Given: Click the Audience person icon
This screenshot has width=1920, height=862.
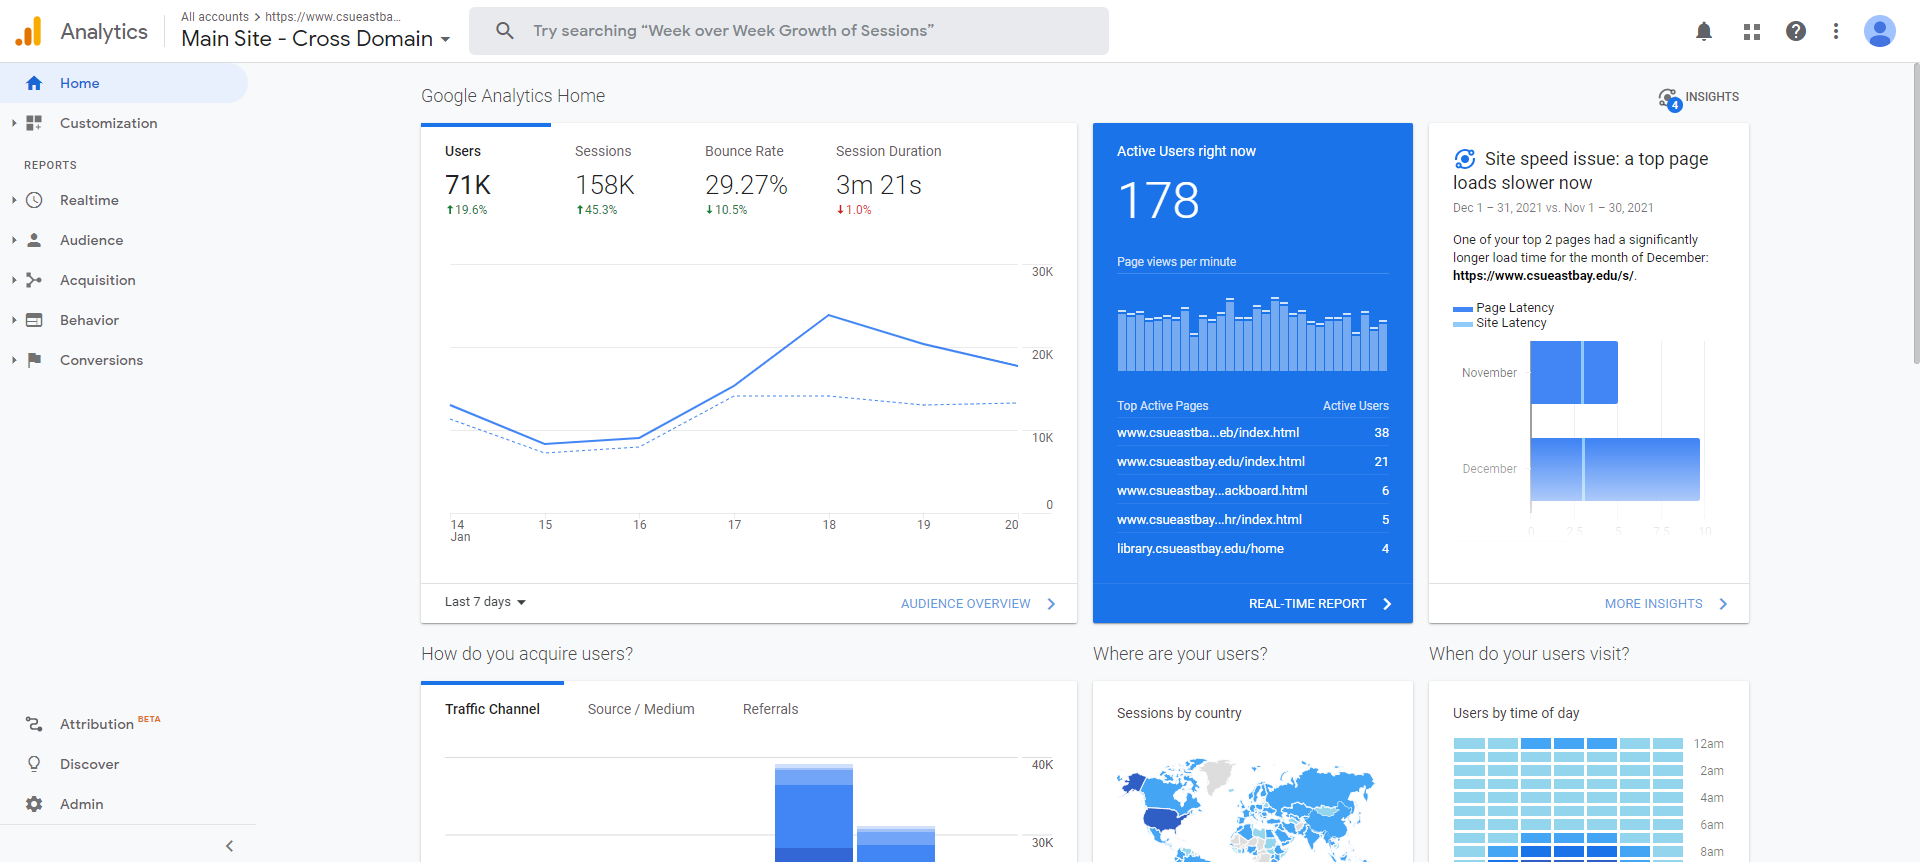Looking at the screenshot, I should (34, 240).
